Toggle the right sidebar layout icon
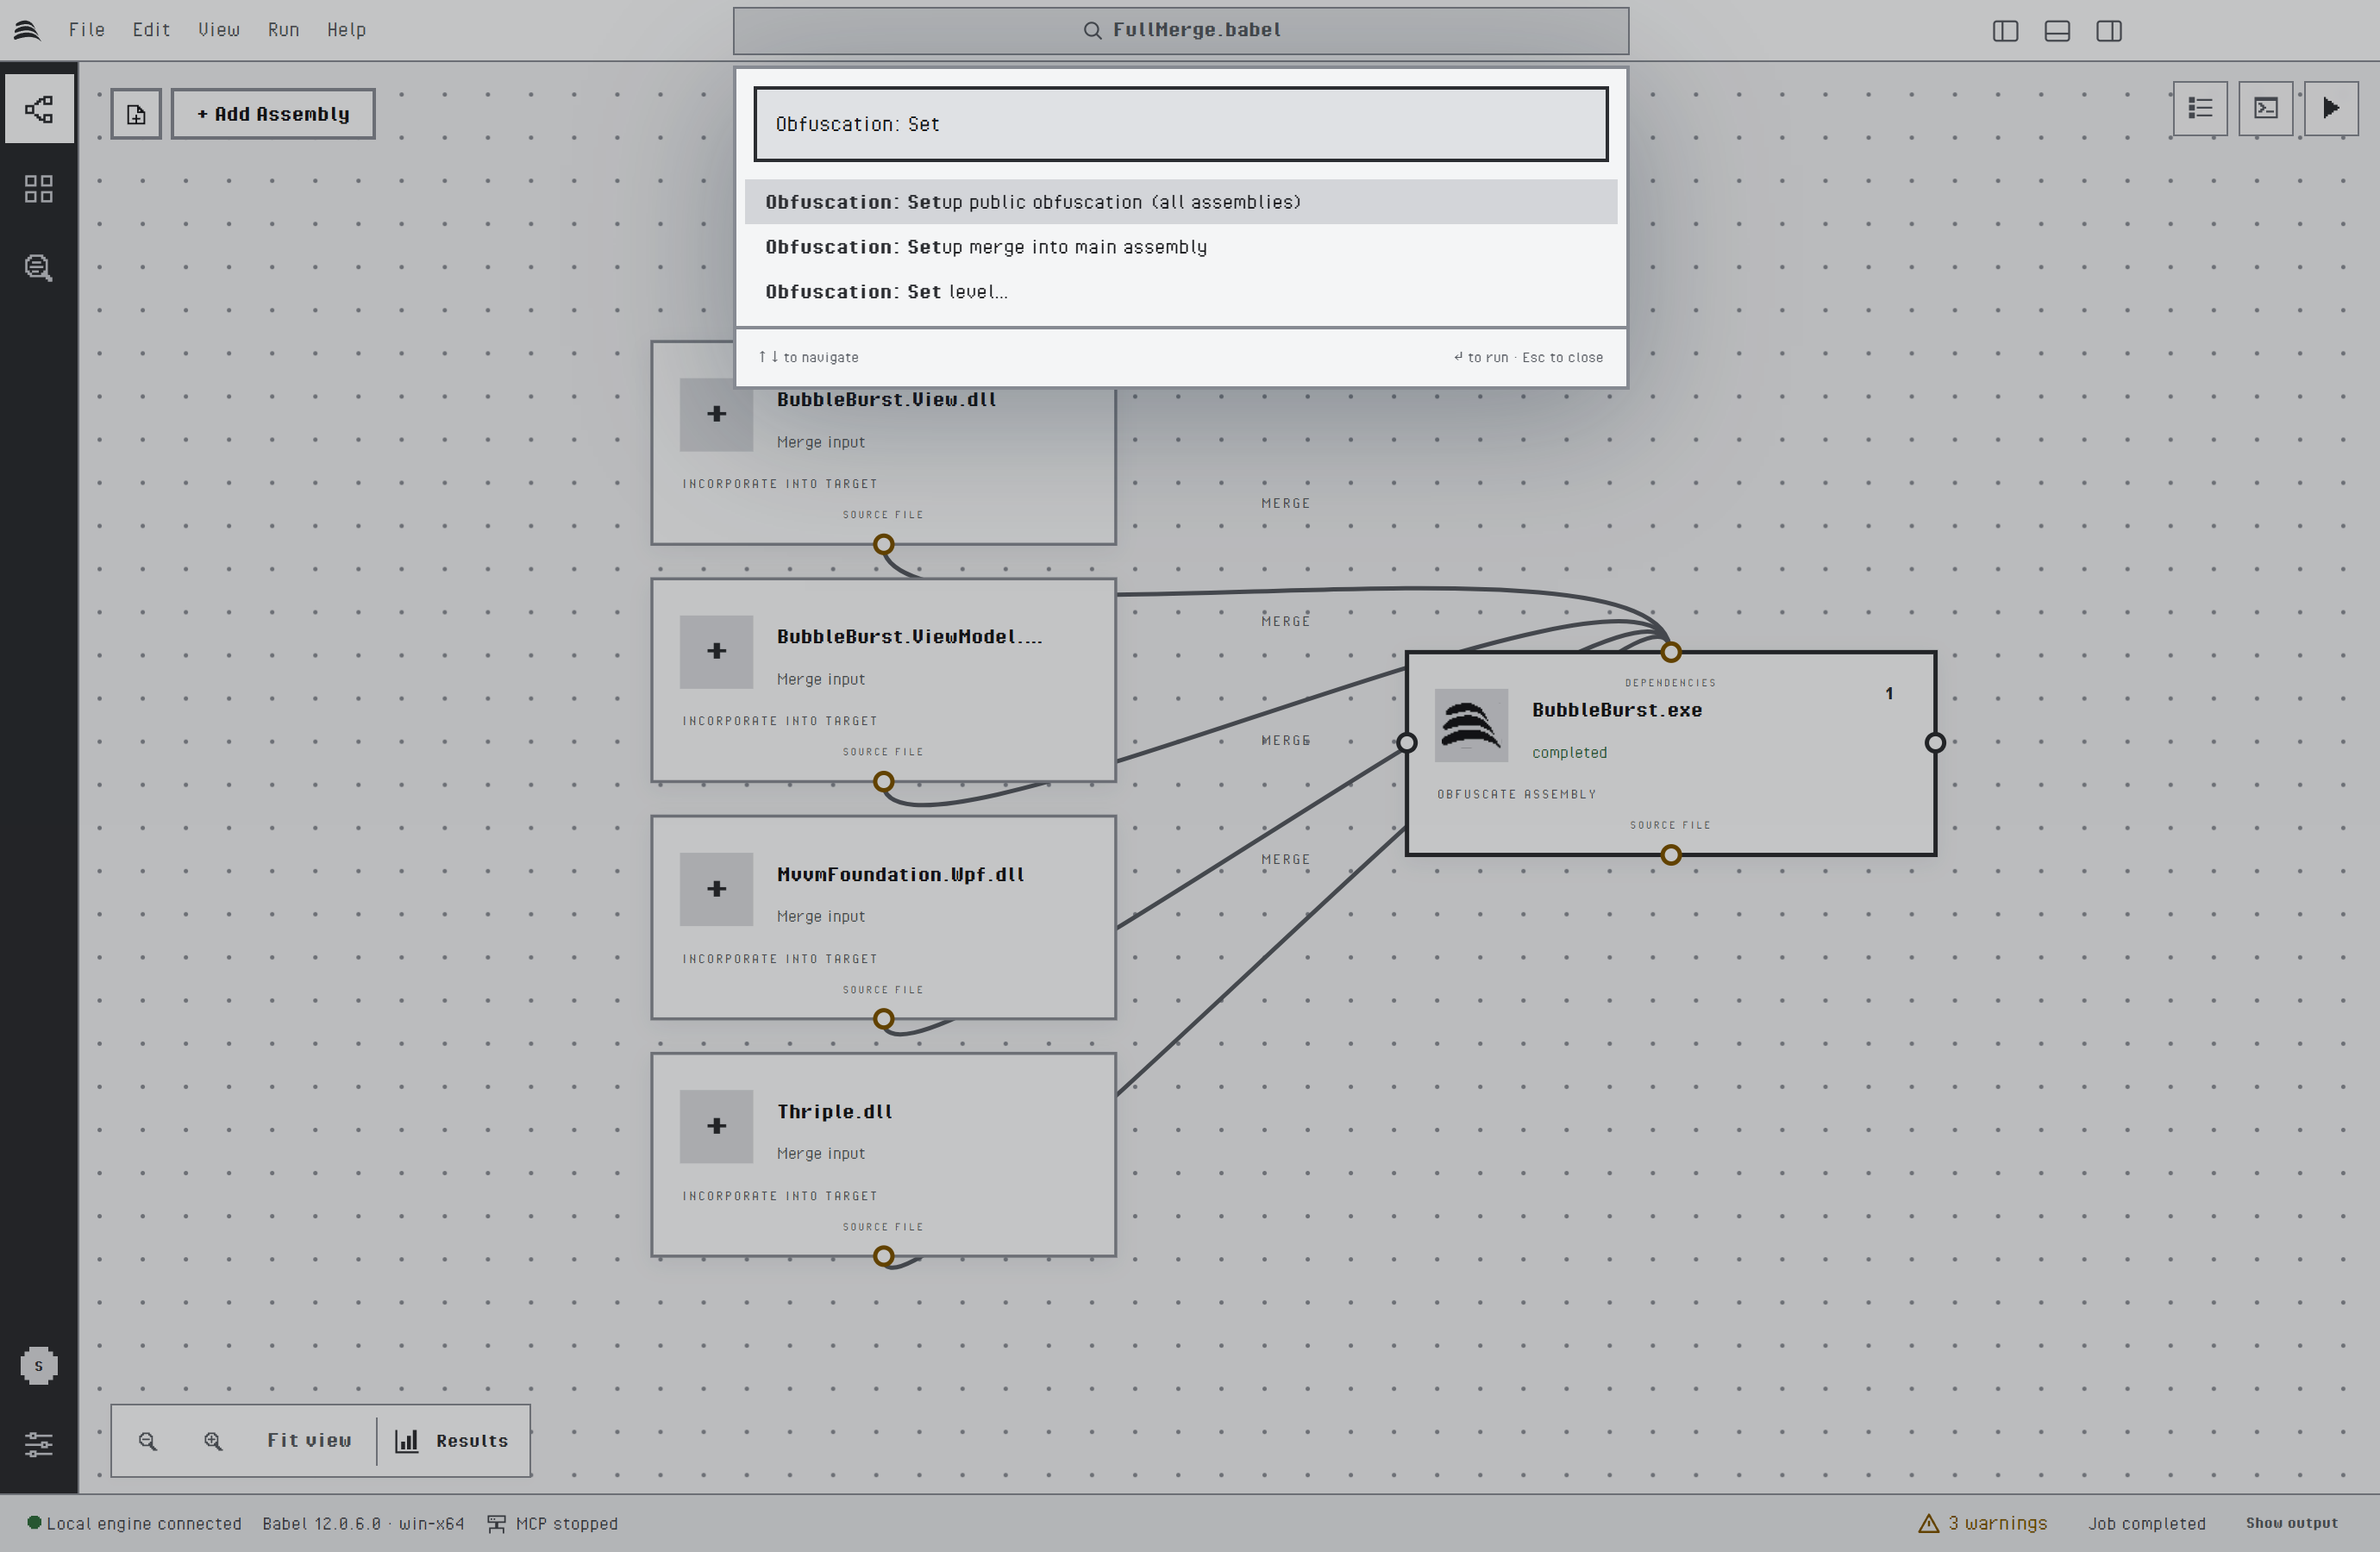 2109,31
